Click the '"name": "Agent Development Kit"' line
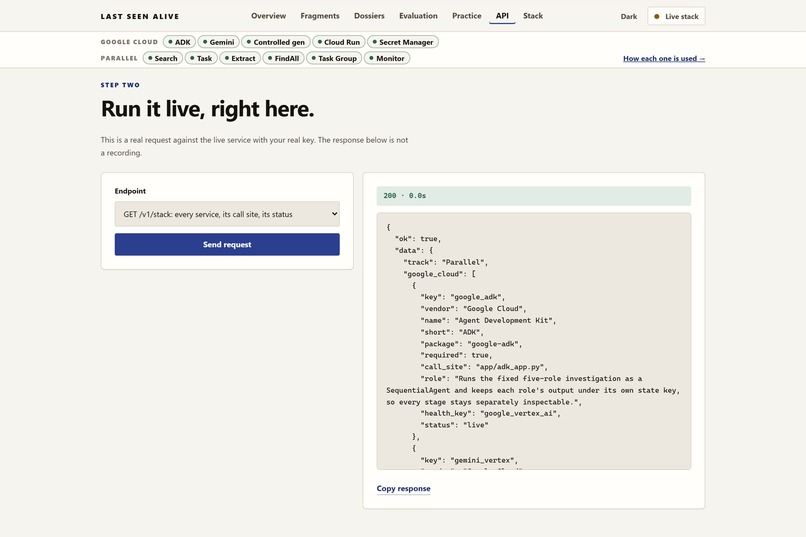Image resolution: width=806 pixels, height=537 pixels. coord(488,320)
